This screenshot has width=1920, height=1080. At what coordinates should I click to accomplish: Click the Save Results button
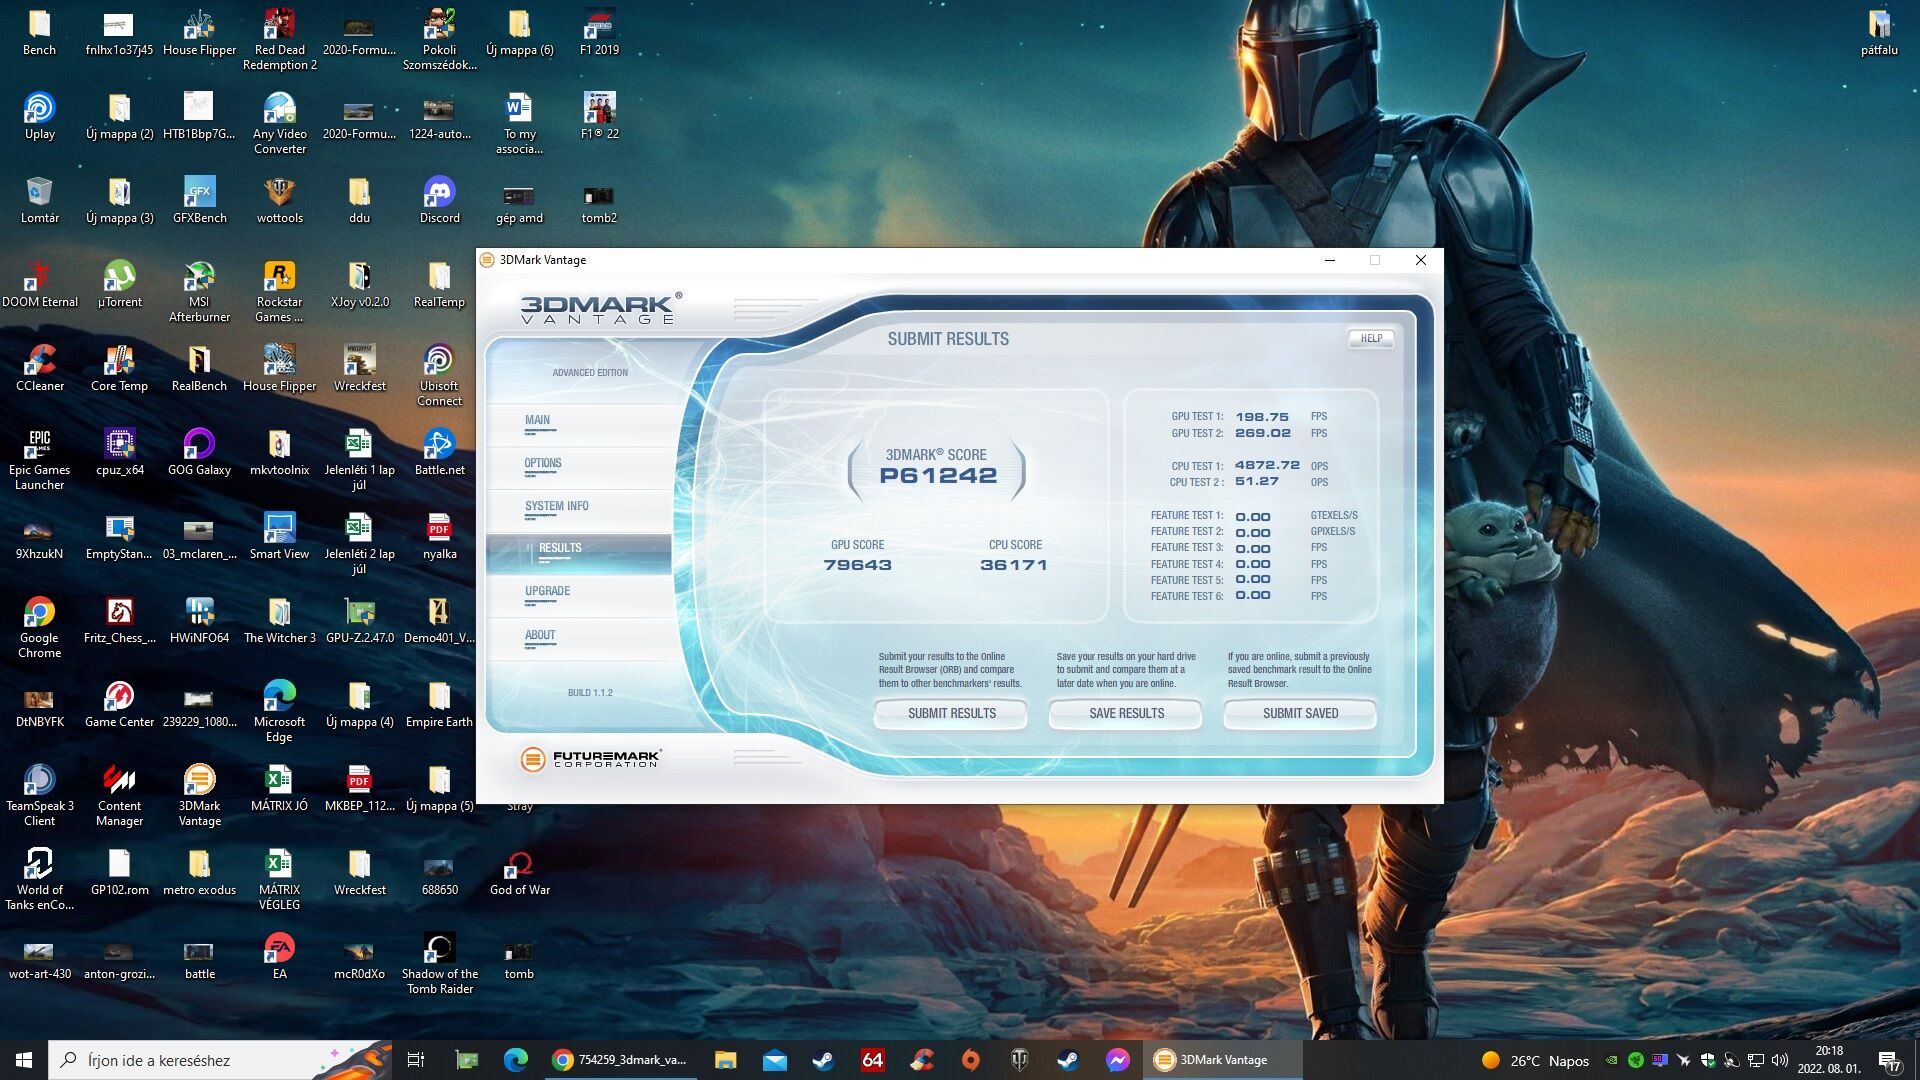click(x=1126, y=714)
